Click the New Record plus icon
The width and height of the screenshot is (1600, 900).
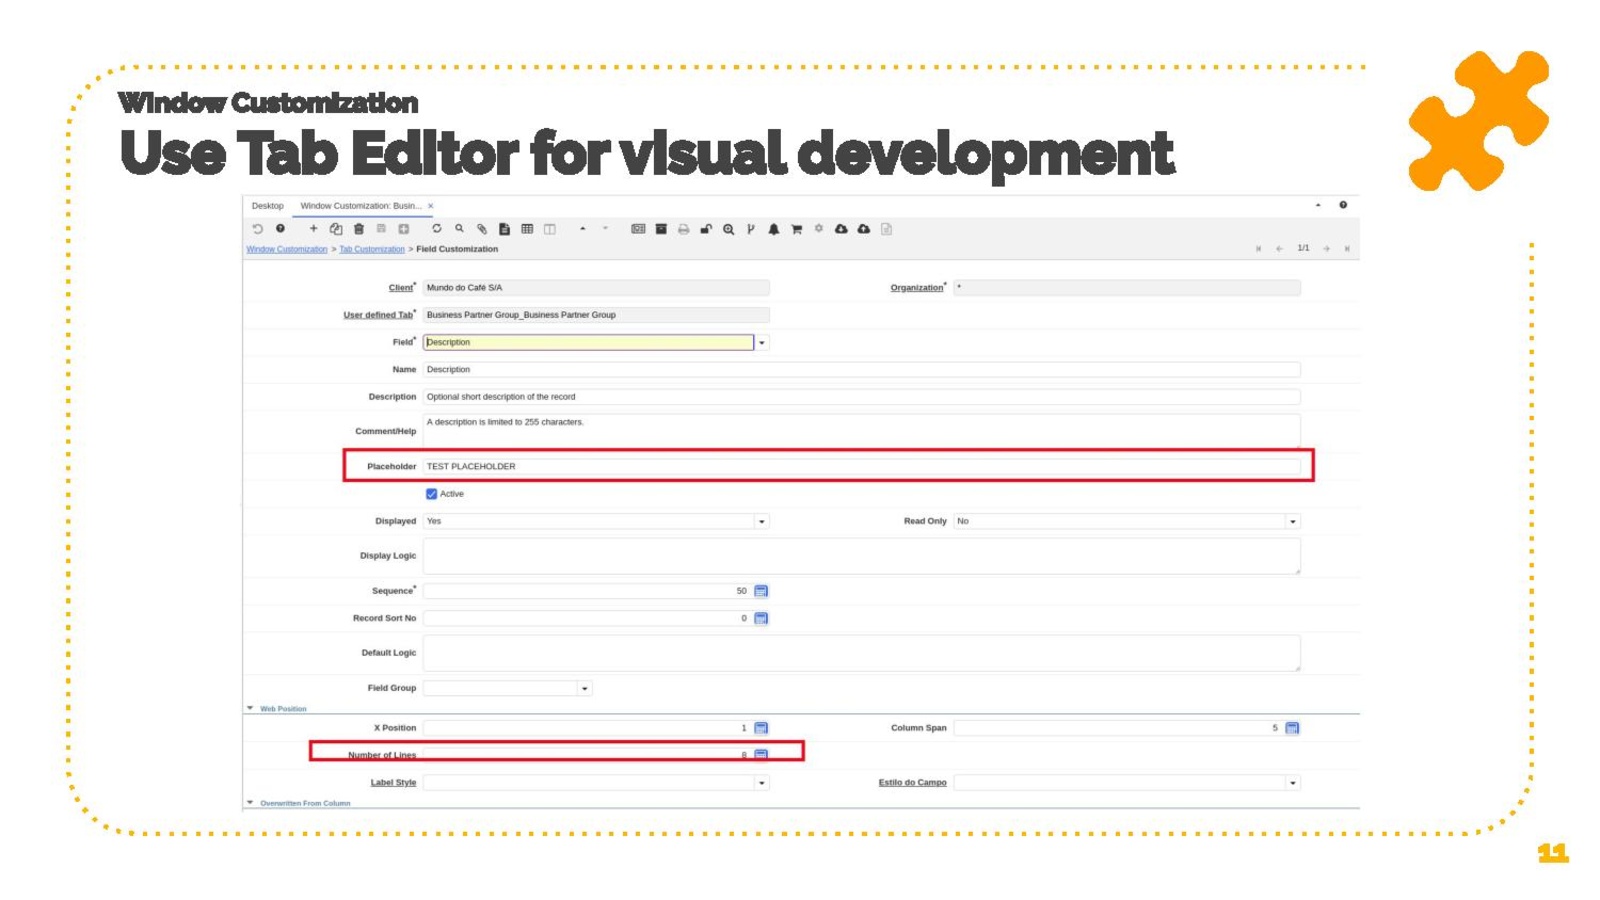[313, 229]
